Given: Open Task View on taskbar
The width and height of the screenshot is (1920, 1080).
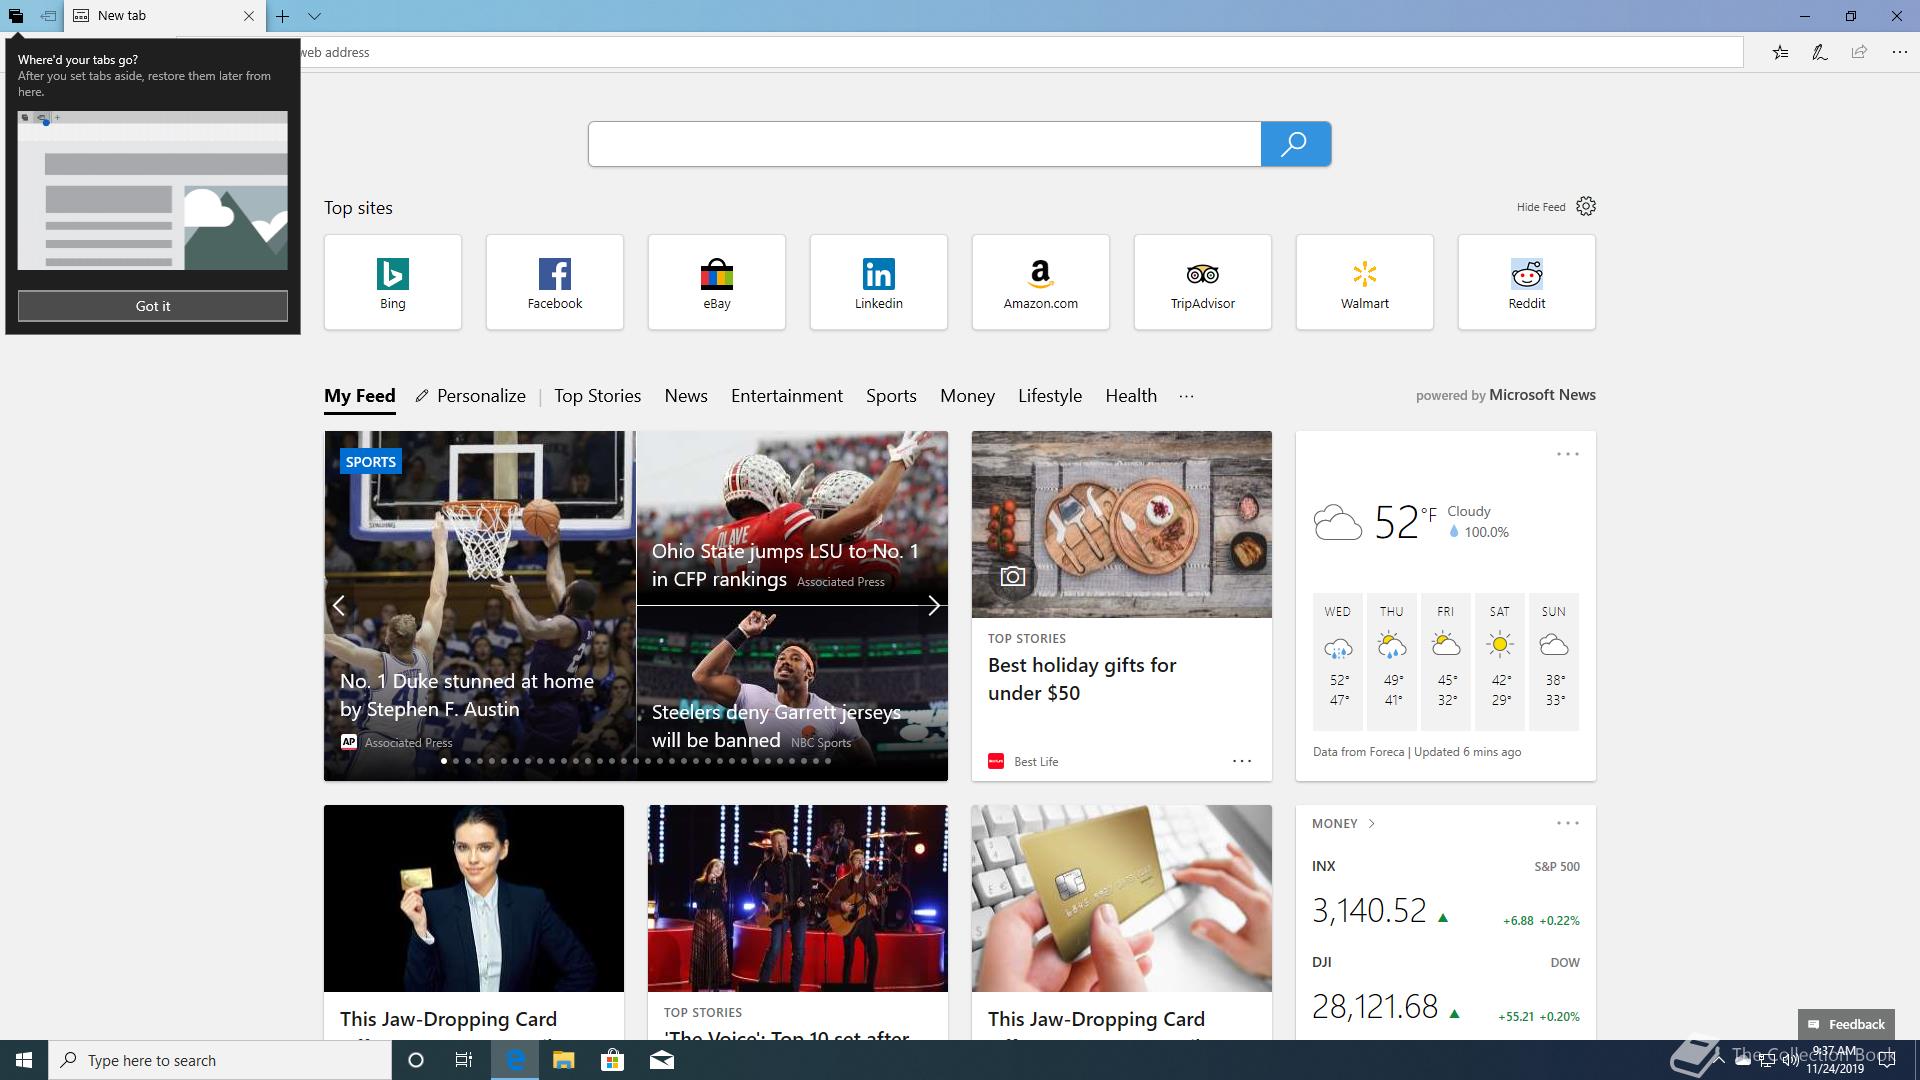Looking at the screenshot, I should pos(464,1060).
